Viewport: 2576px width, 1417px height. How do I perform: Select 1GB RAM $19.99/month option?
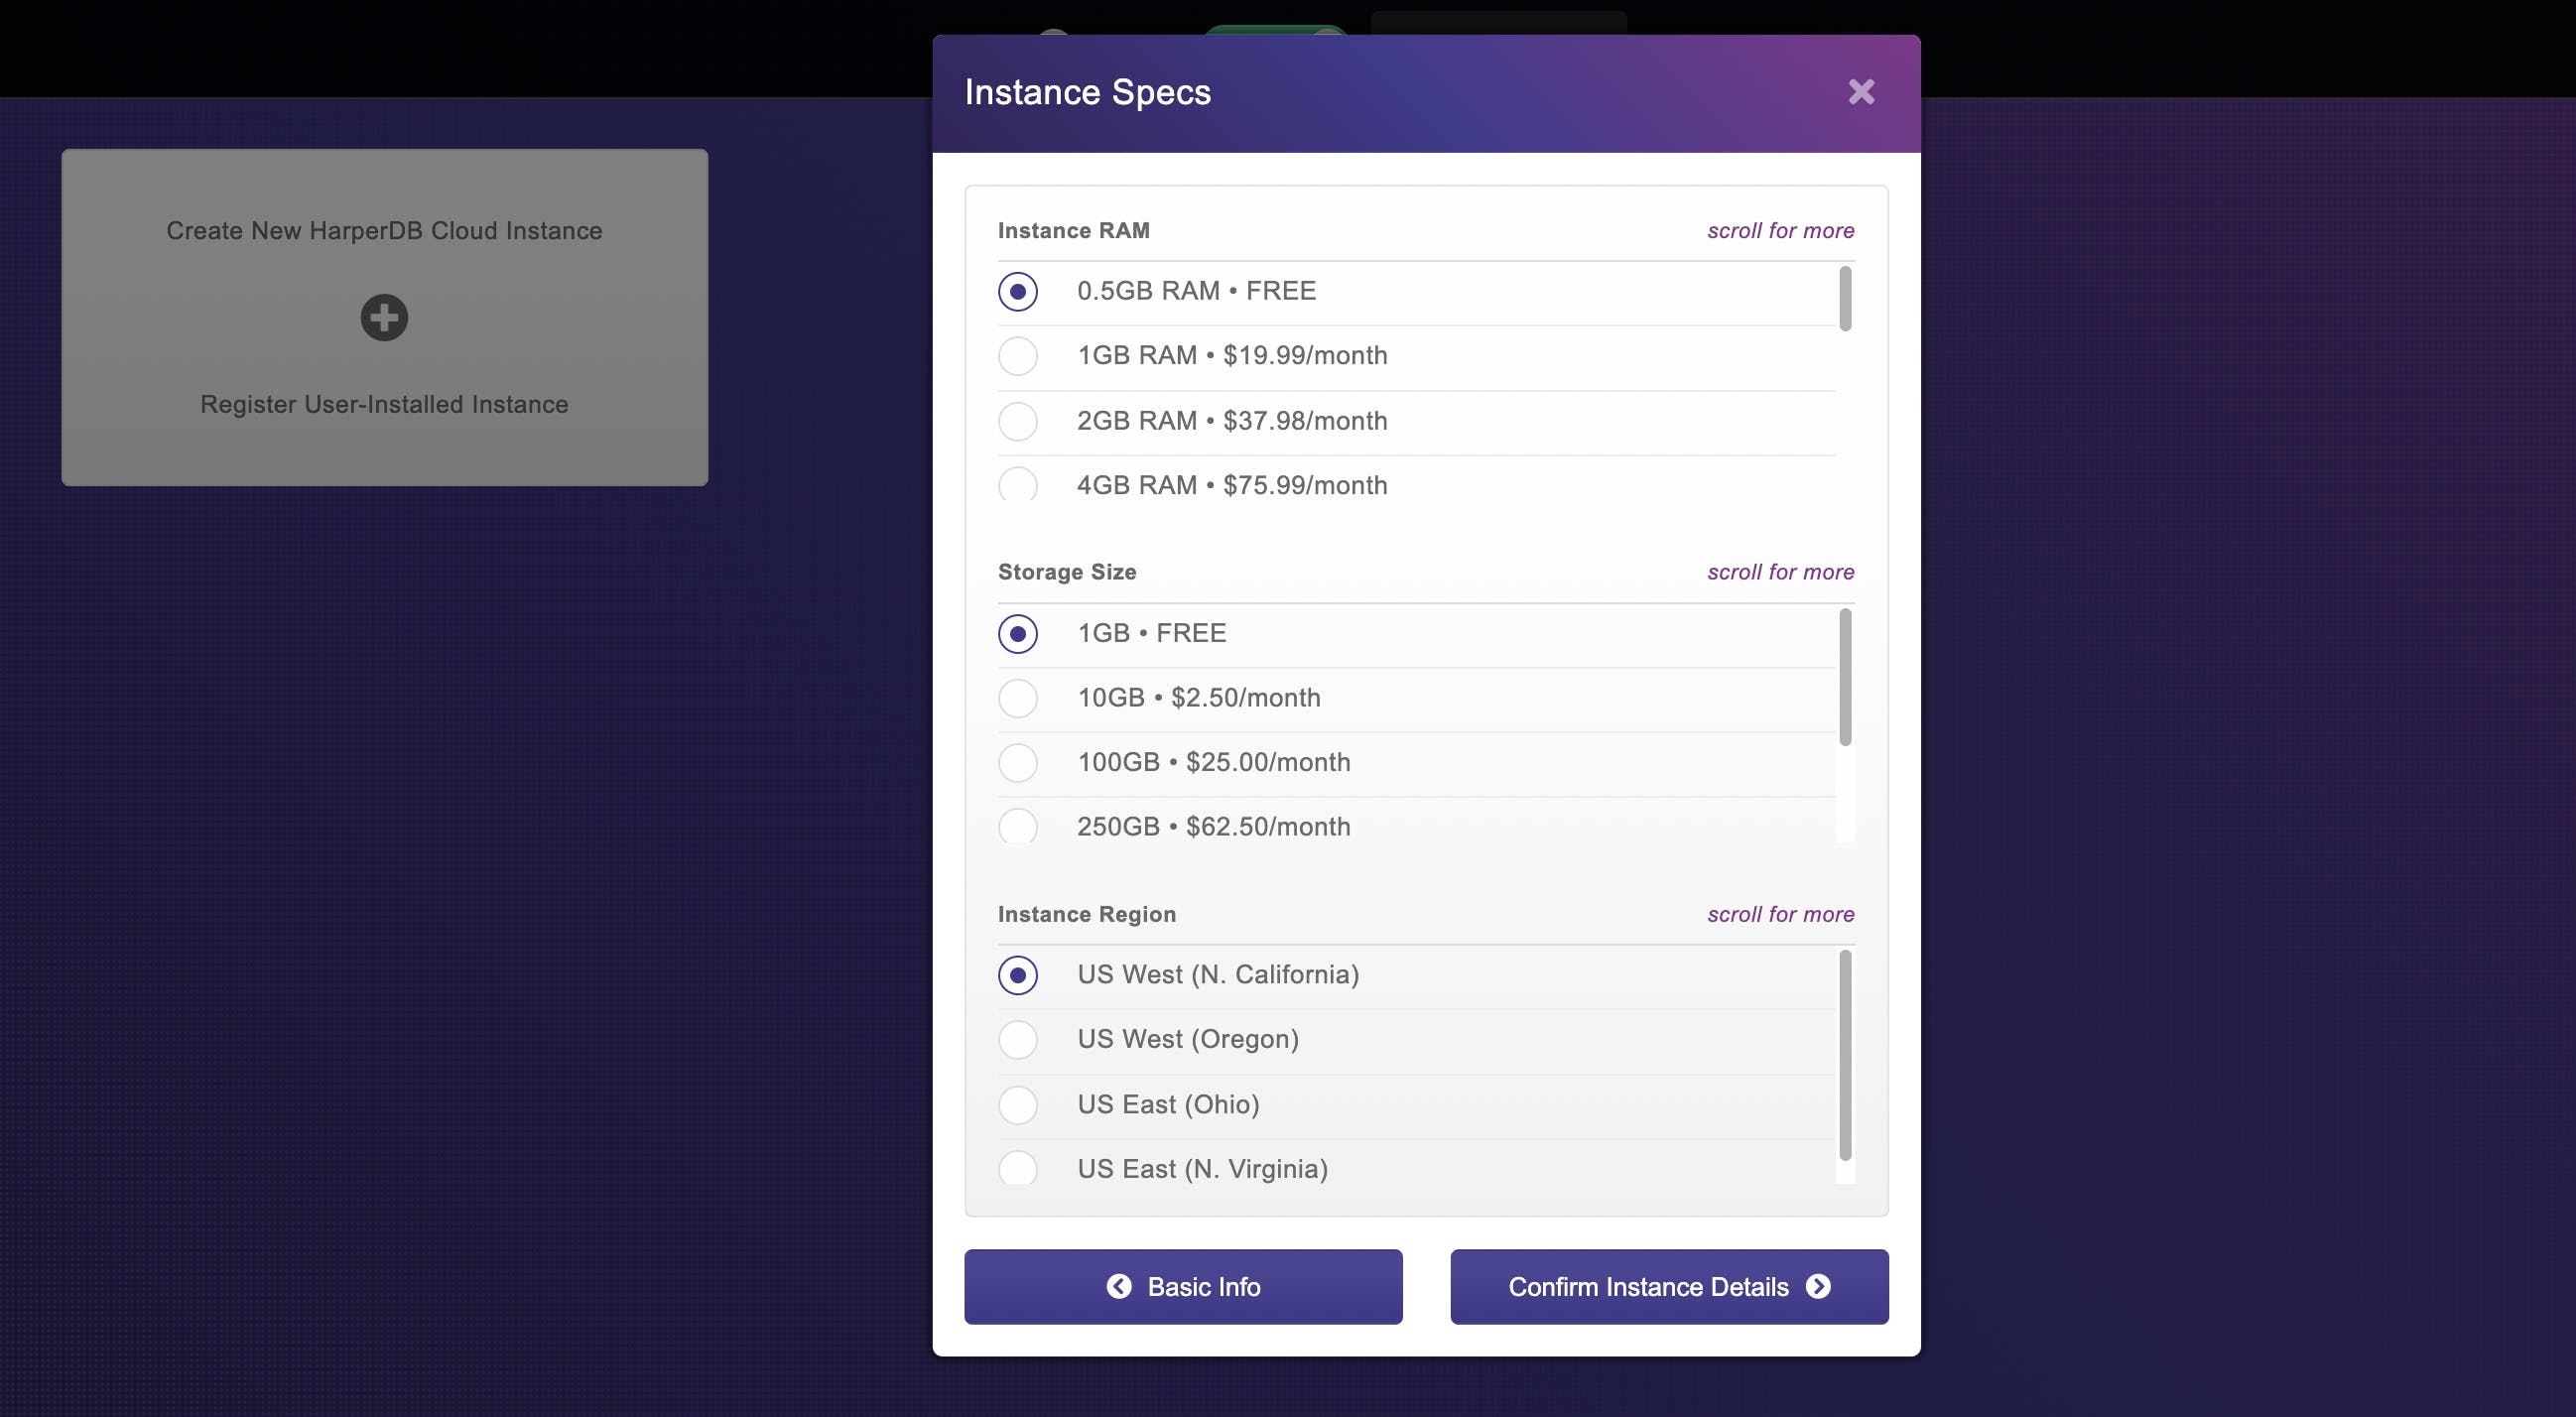pos(1018,356)
